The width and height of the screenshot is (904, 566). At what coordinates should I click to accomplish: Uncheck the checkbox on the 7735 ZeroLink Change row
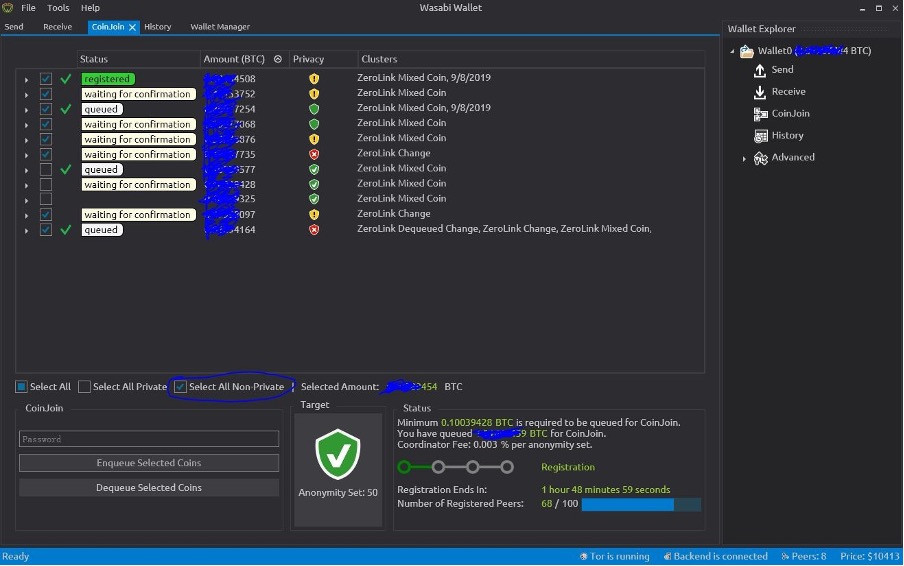pyautogui.click(x=46, y=154)
